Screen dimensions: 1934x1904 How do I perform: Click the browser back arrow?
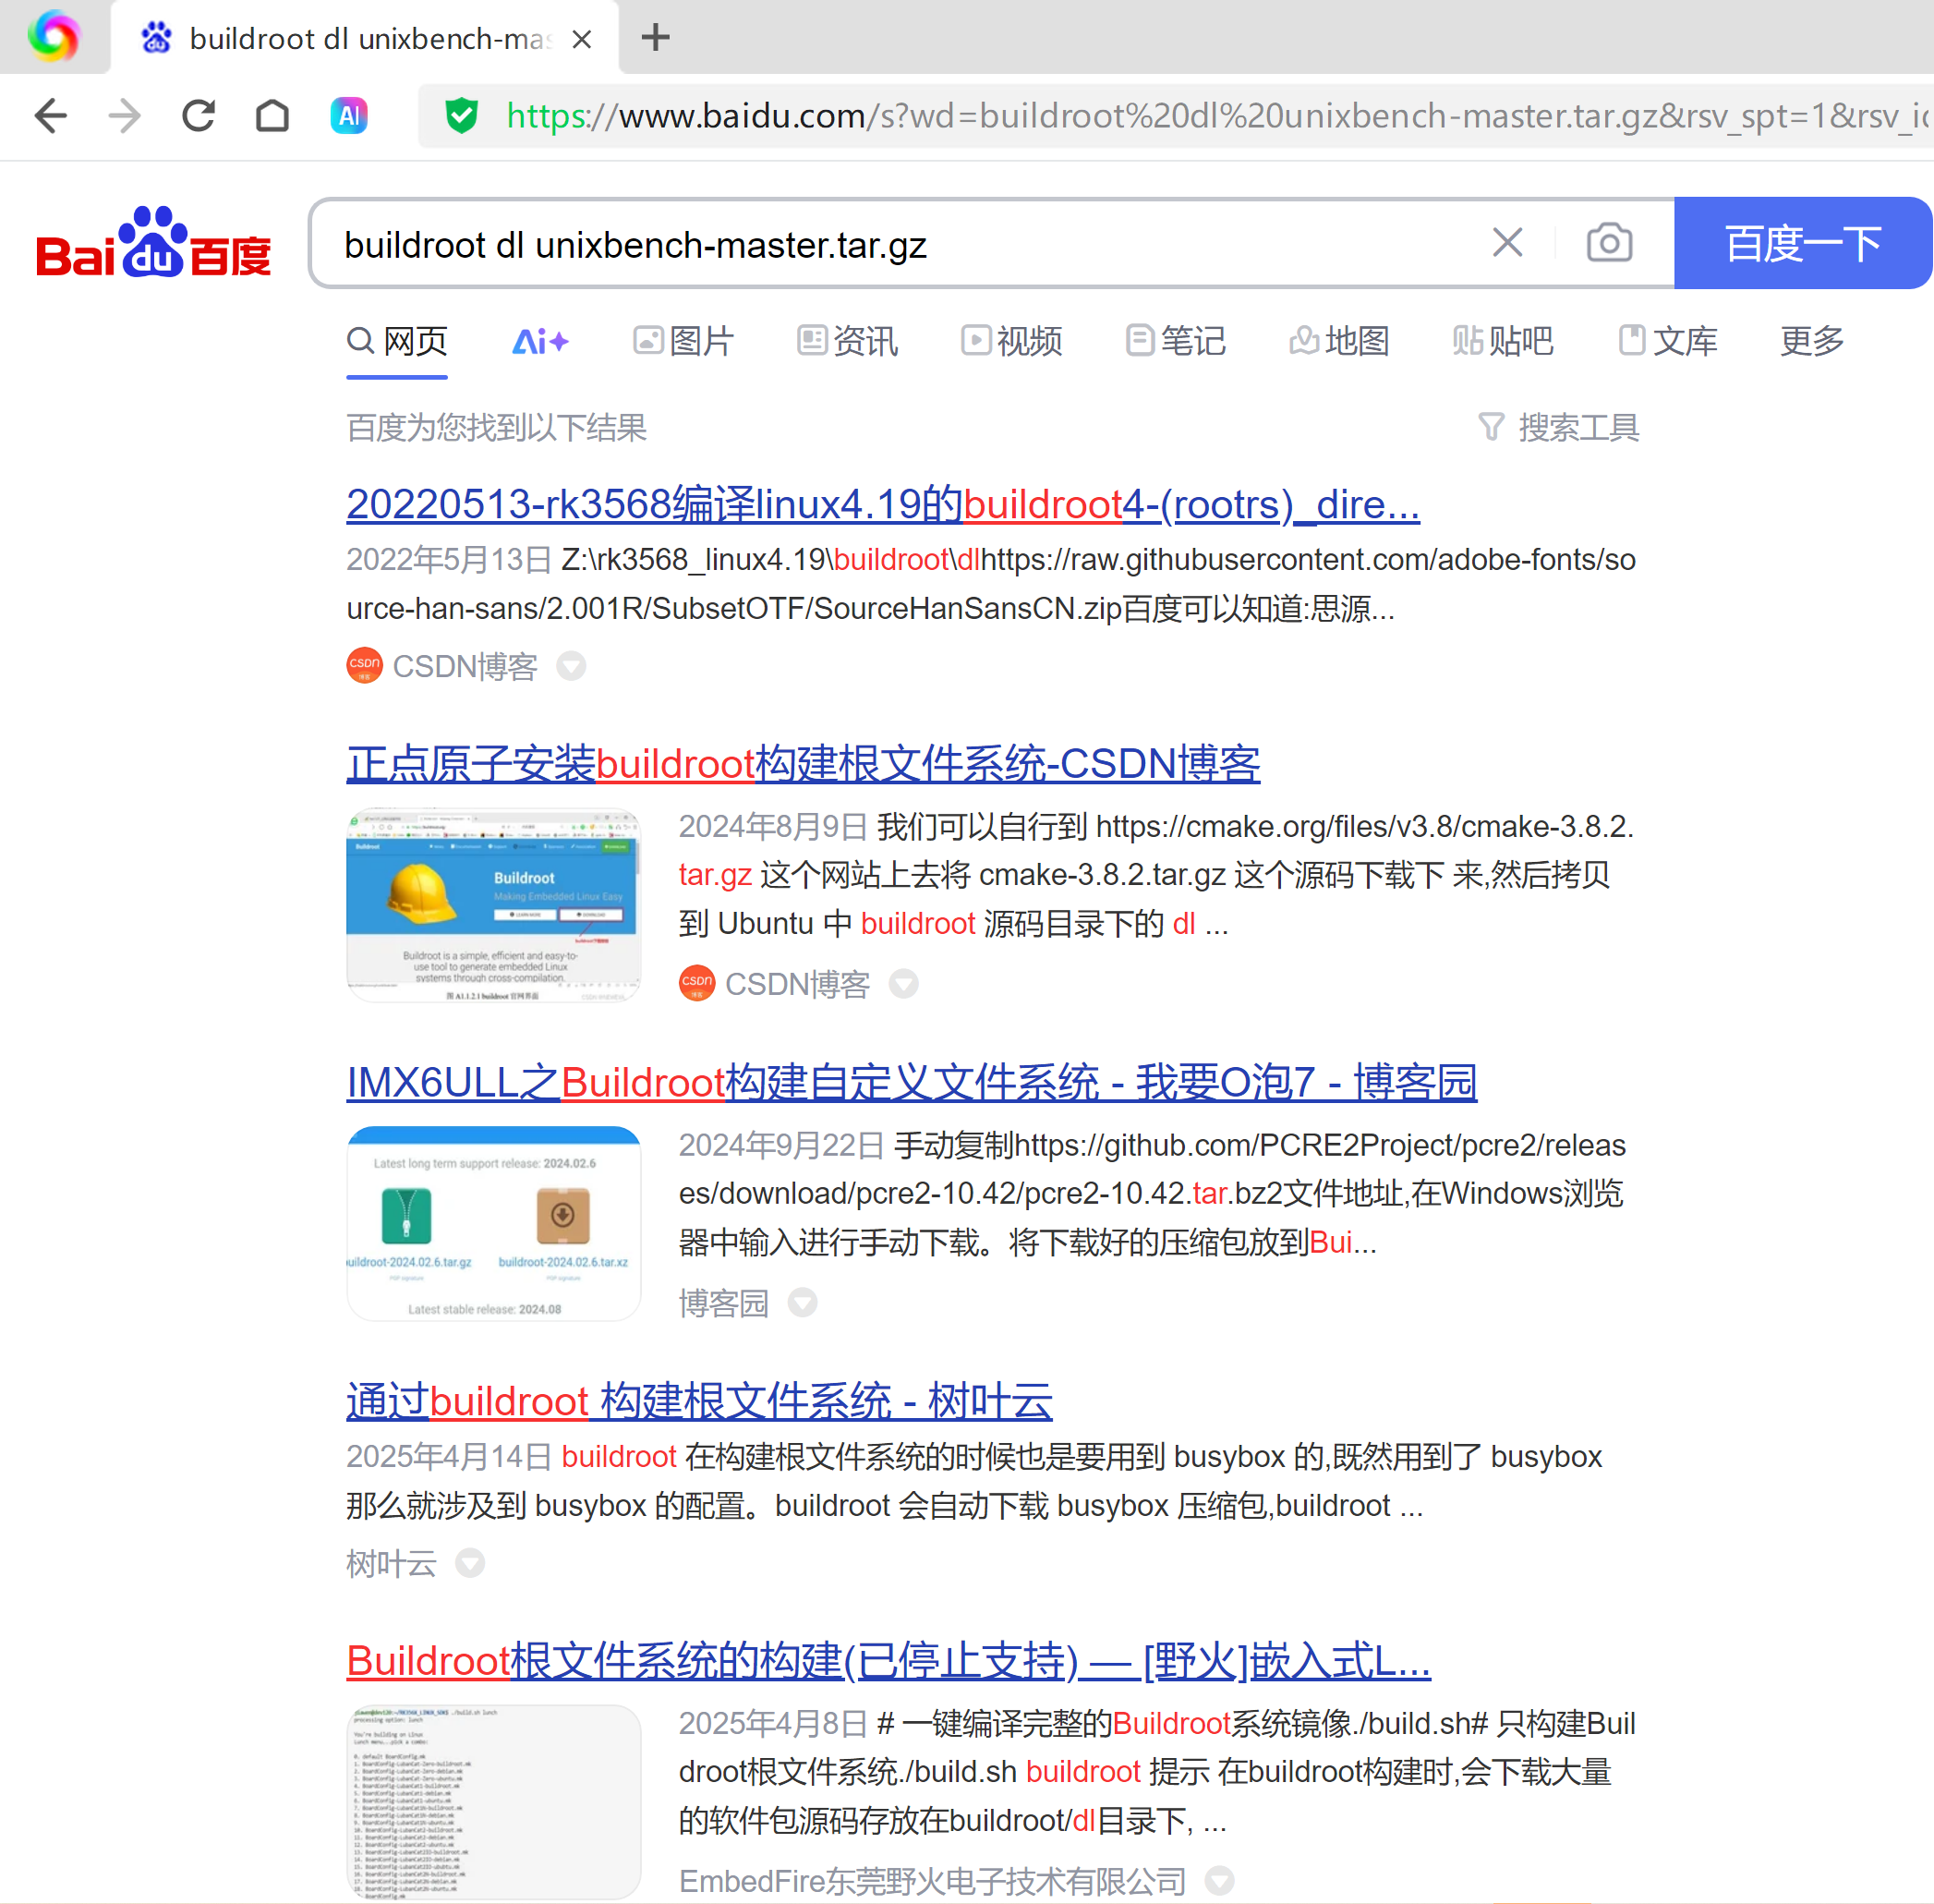[x=50, y=116]
